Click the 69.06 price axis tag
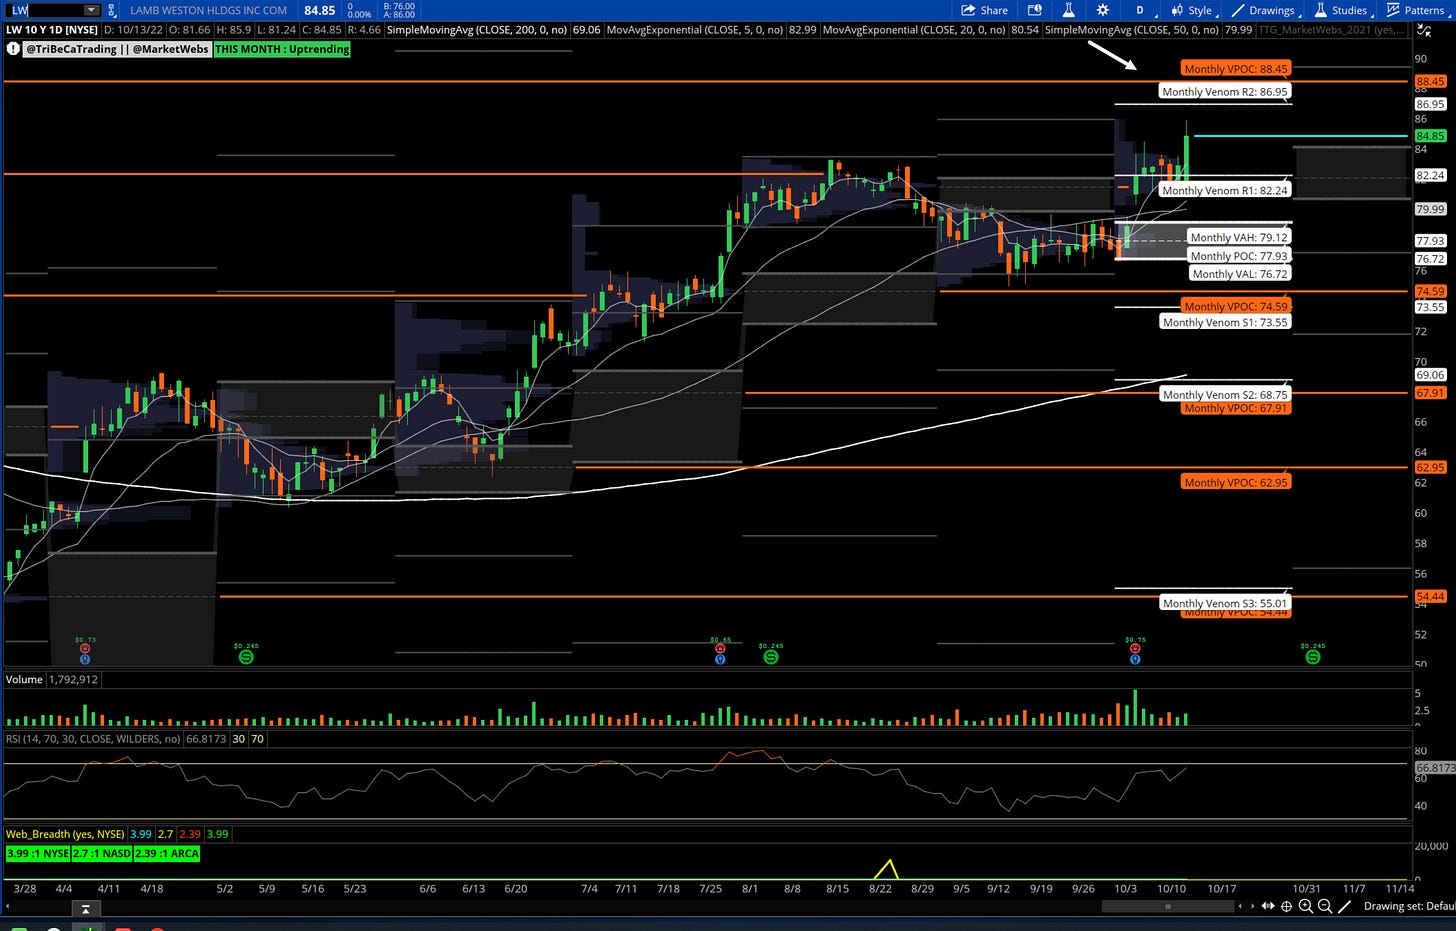The width and height of the screenshot is (1456, 931). coord(1430,375)
